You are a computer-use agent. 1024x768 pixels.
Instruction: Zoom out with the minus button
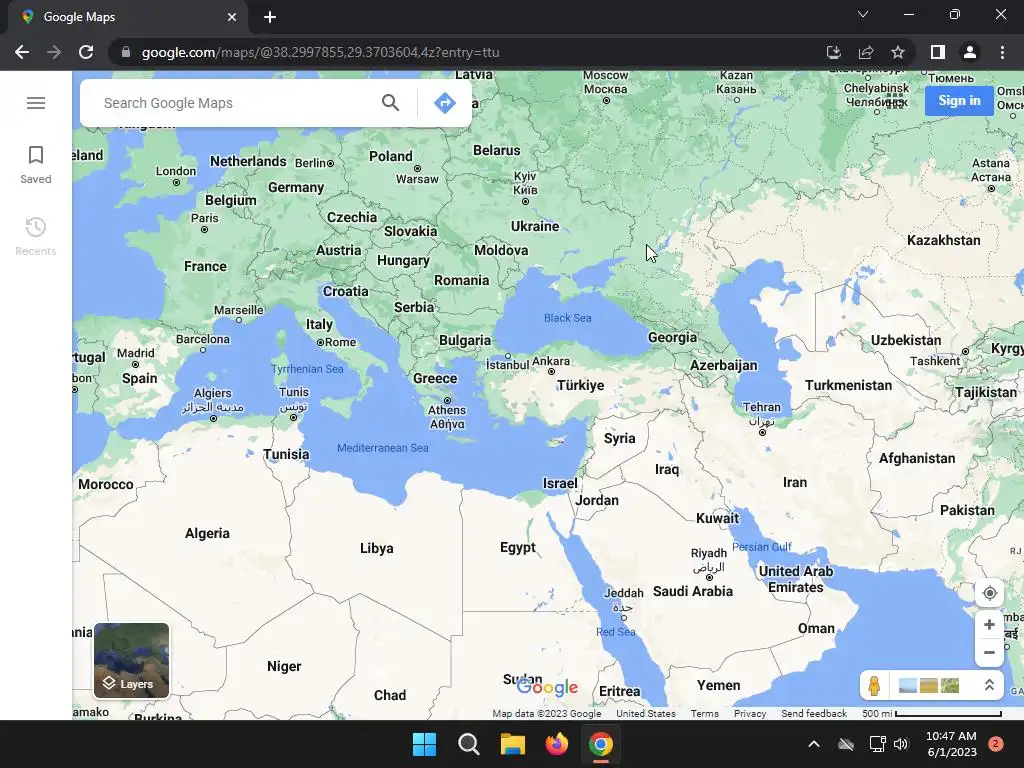(x=989, y=652)
